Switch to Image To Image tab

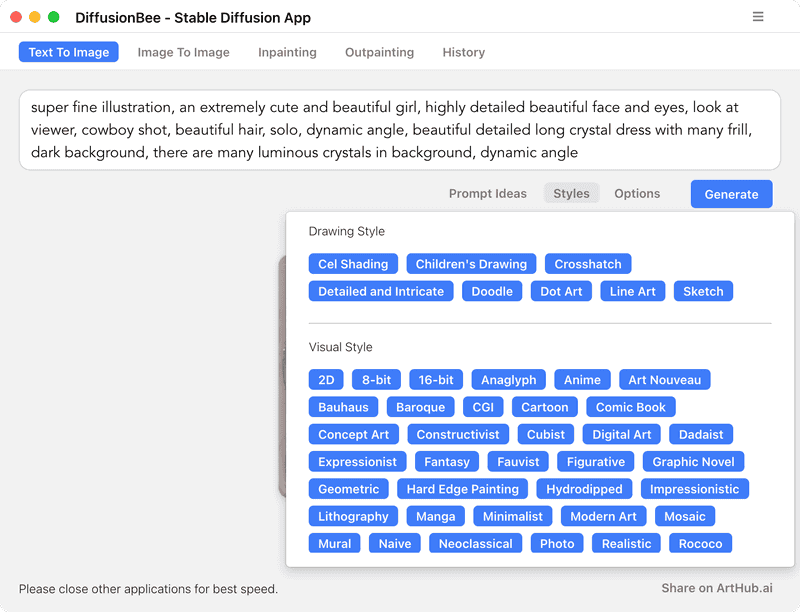183,52
